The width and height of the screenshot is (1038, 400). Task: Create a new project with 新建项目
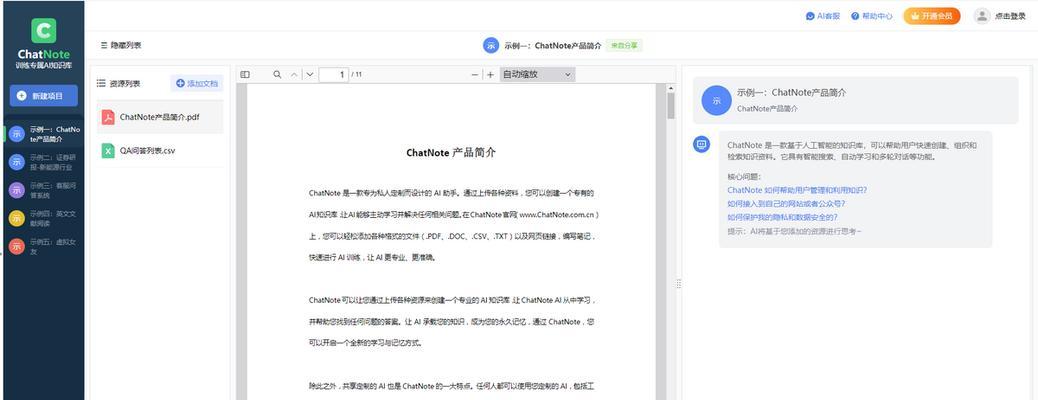click(44, 95)
